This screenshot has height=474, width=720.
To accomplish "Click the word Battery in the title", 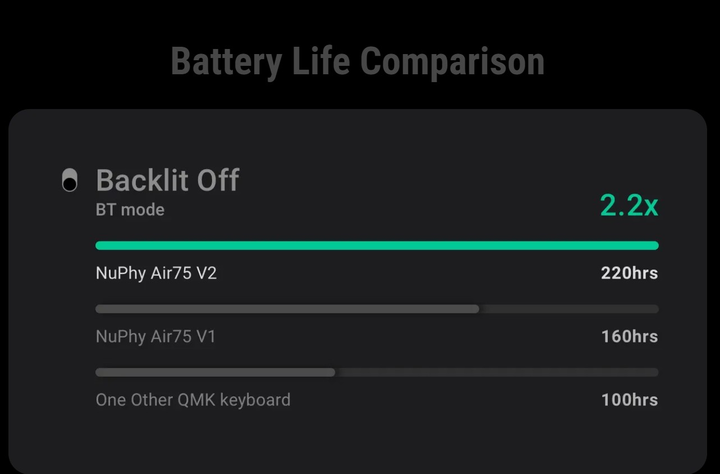I will tap(226, 62).
